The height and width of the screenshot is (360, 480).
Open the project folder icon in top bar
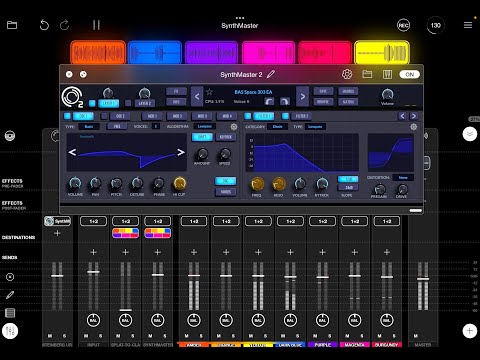pos(12,25)
